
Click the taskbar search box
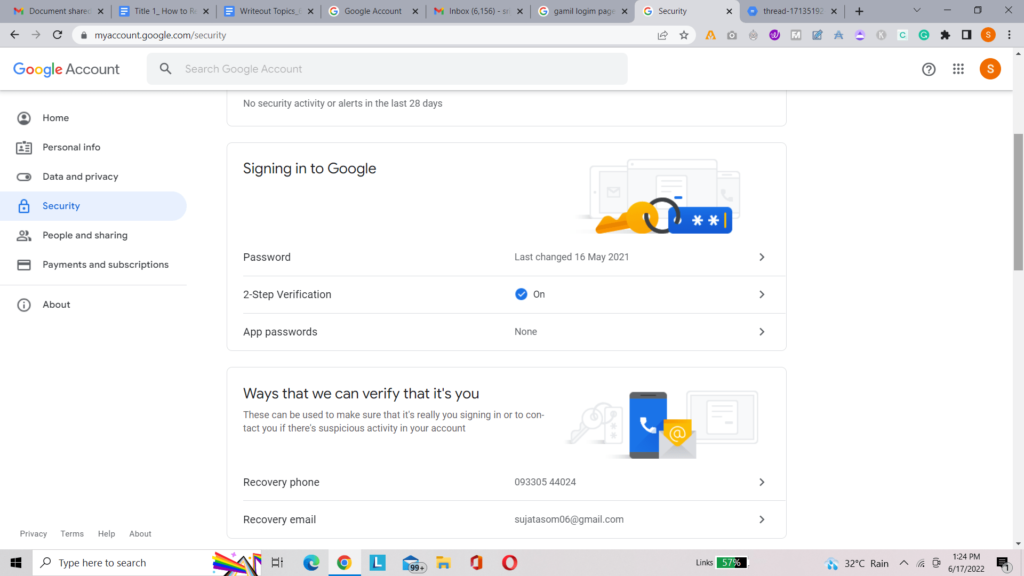click(147, 562)
